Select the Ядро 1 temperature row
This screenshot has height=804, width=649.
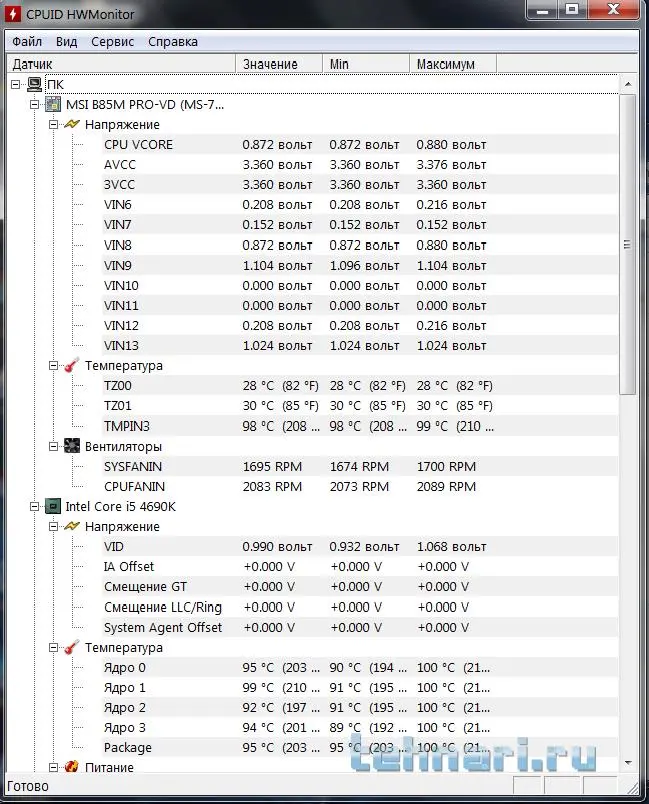pos(359,688)
